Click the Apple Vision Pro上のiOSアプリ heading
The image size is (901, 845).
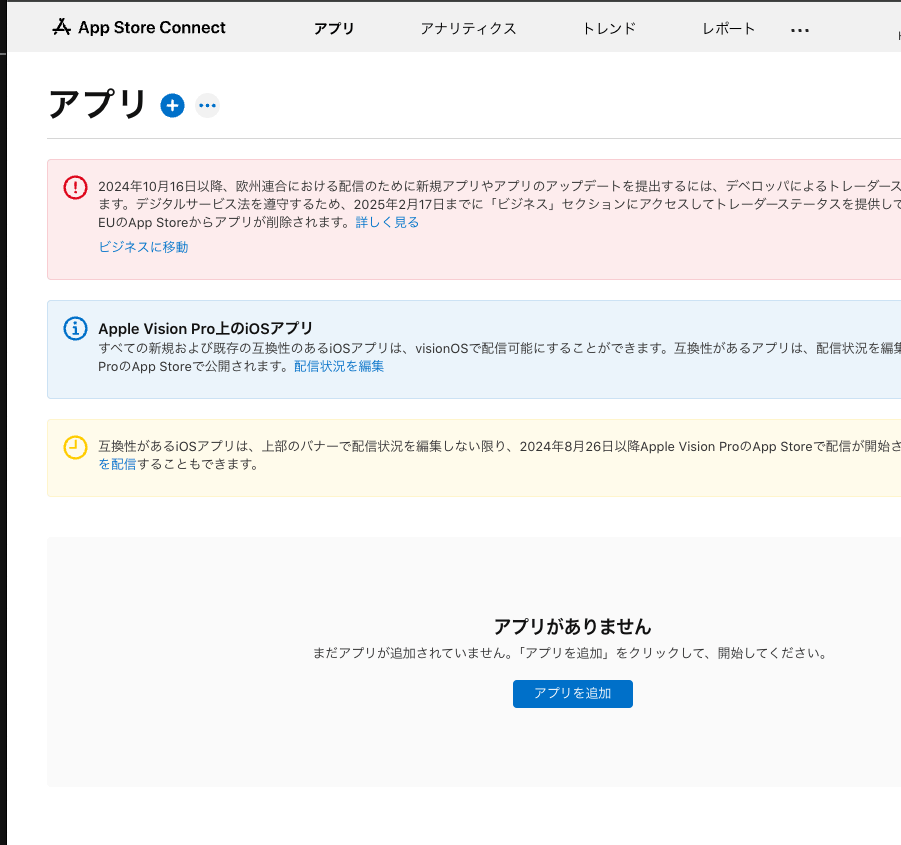pyautogui.click(x=205, y=329)
